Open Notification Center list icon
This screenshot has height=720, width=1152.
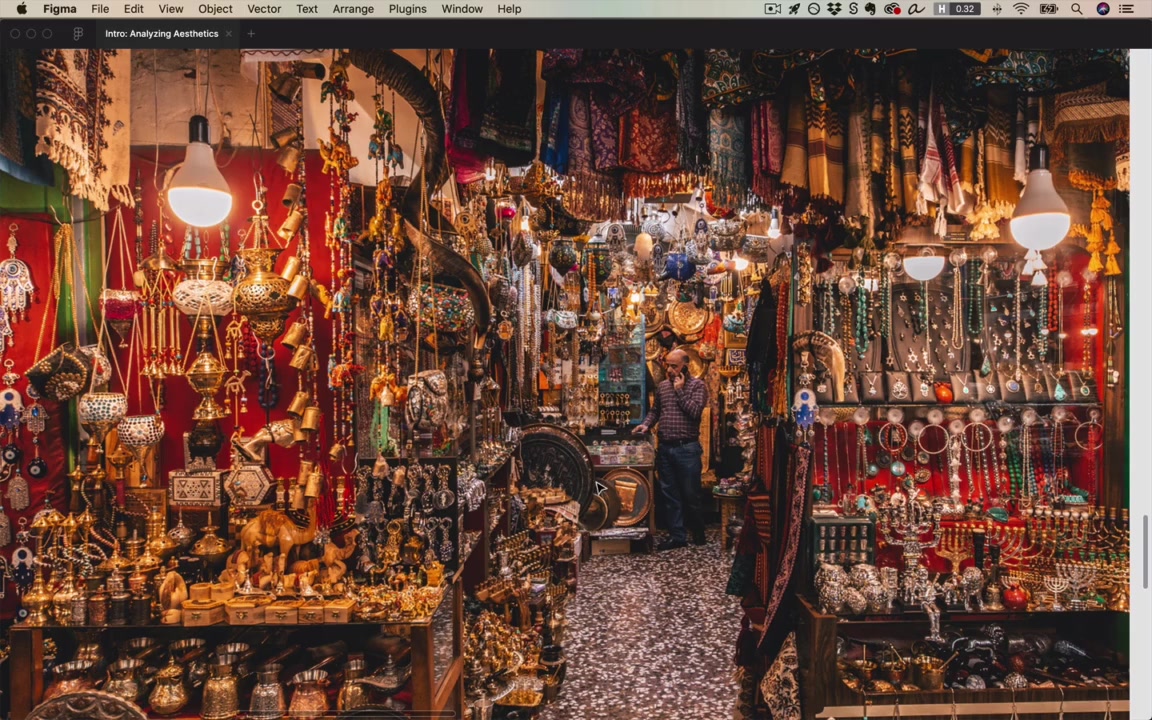(1126, 9)
